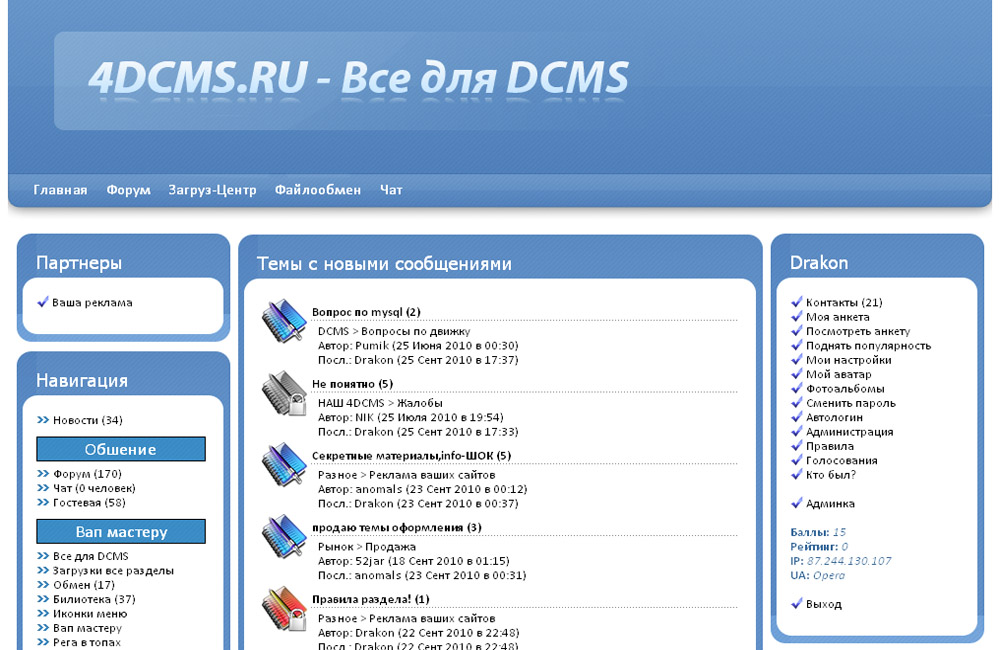
Task: Open Файлообмен in the top menu
Action: (318, 190)
